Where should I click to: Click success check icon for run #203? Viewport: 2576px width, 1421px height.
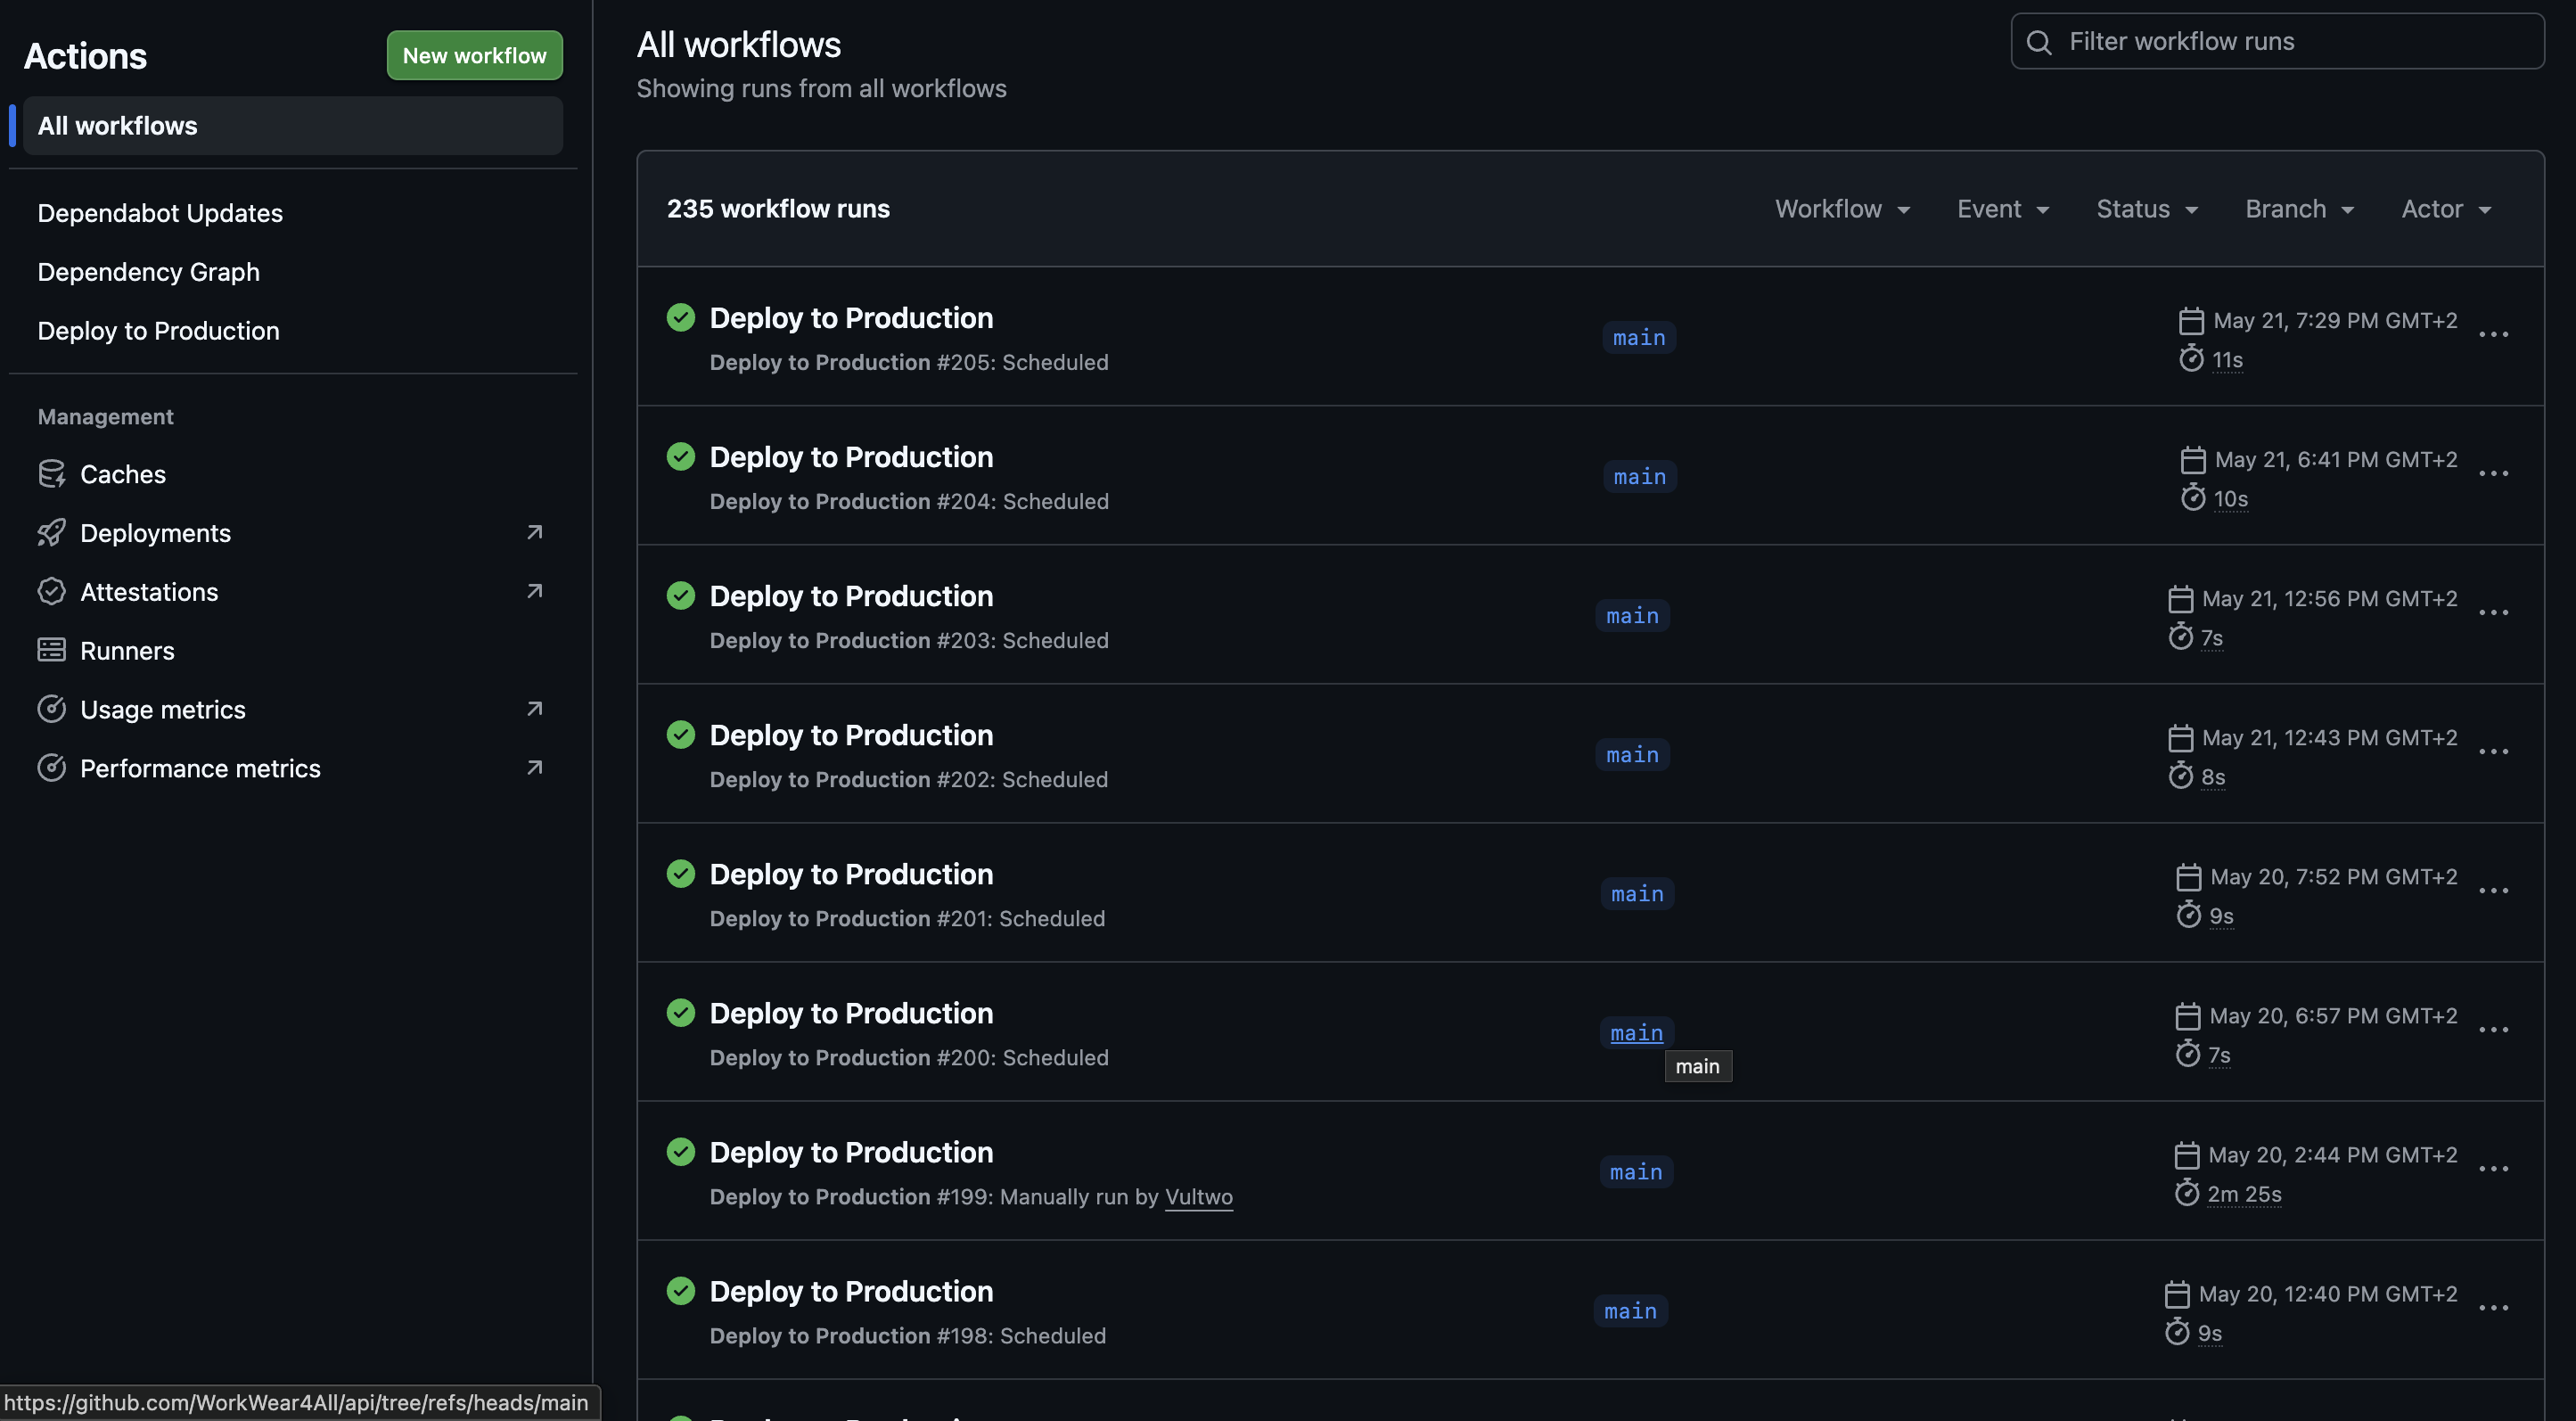(681, 595)
